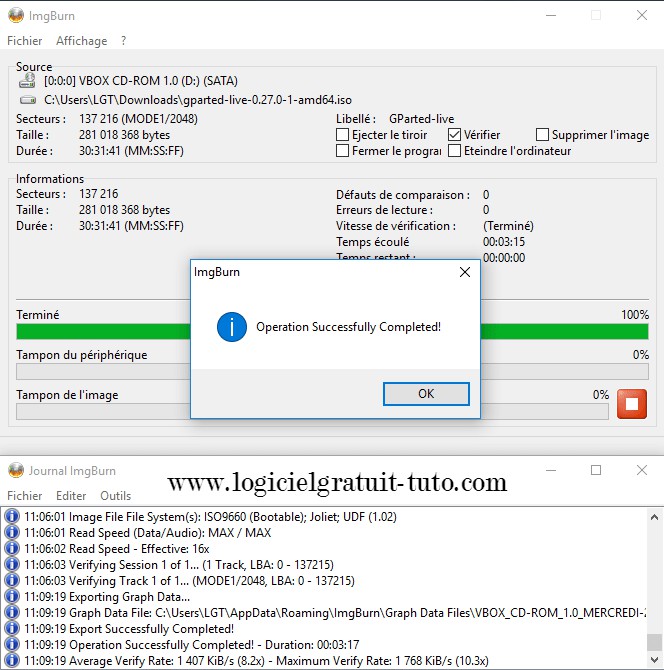Click the Vitesse de vérification (Terminé) value
Image resolution: width=664 pixels, height=670 pixels.
pyautogui.click(x=508, y=226)
